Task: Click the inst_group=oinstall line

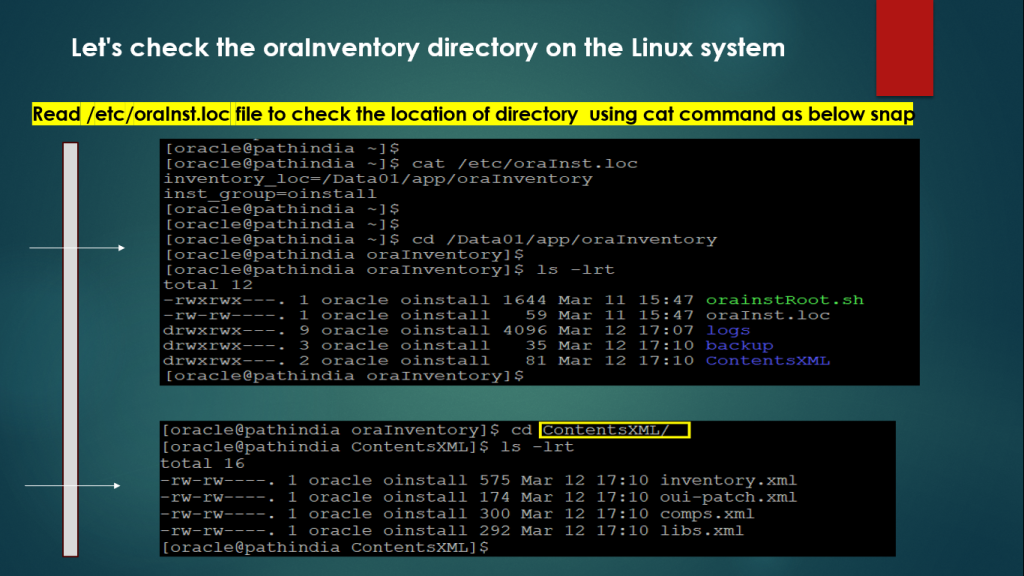Action: click(x=270, y=194)
